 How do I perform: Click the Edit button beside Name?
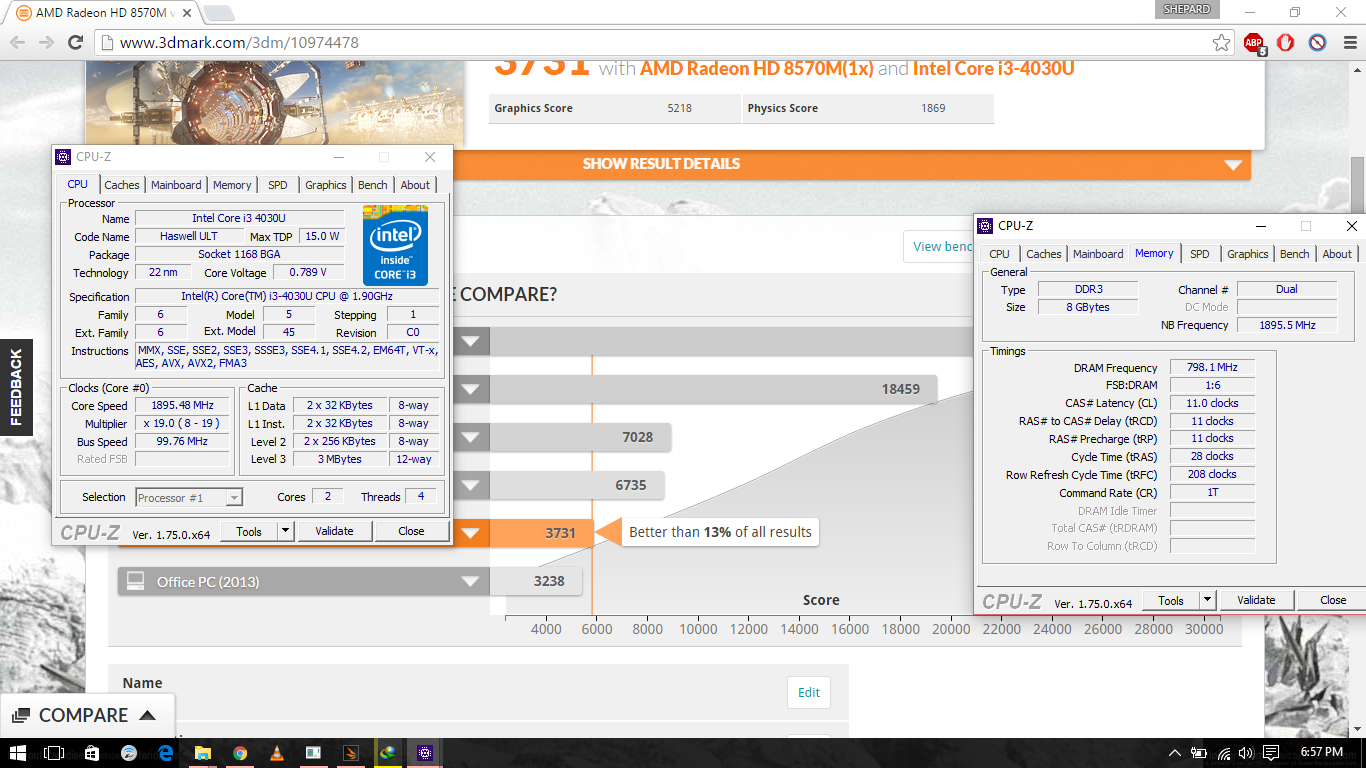(809, 692)
